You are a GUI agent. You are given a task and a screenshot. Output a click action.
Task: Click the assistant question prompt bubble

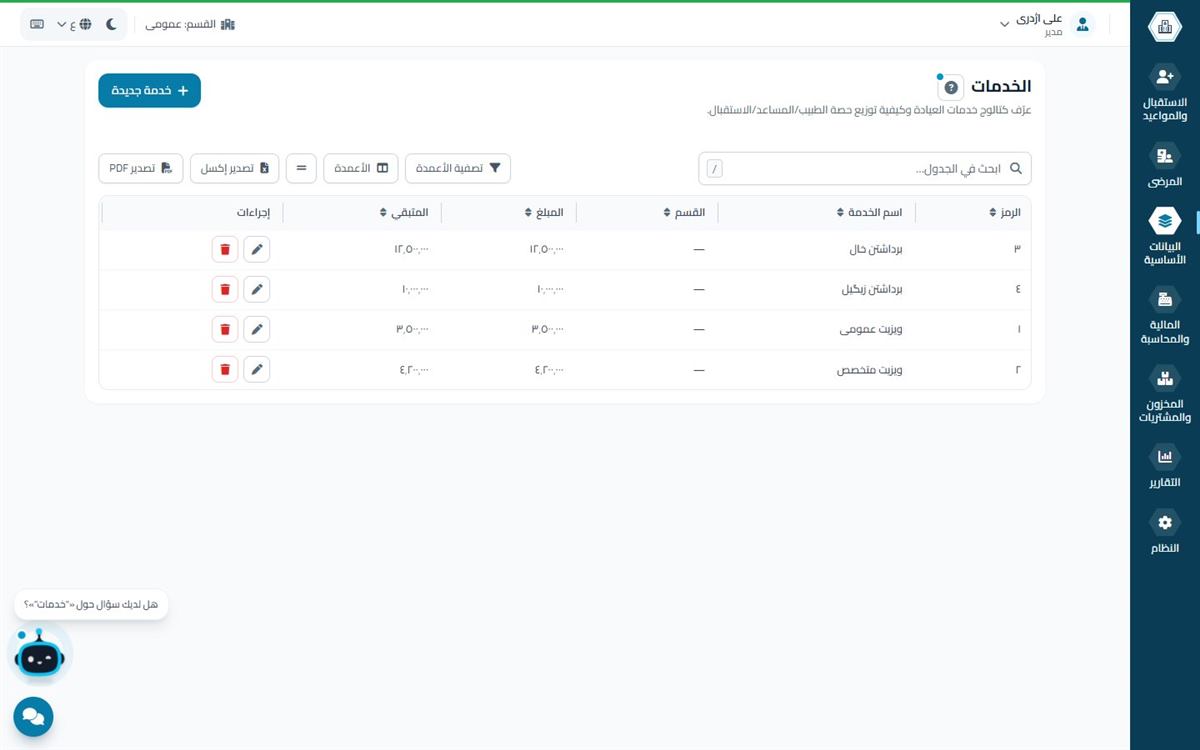point(91,604)
